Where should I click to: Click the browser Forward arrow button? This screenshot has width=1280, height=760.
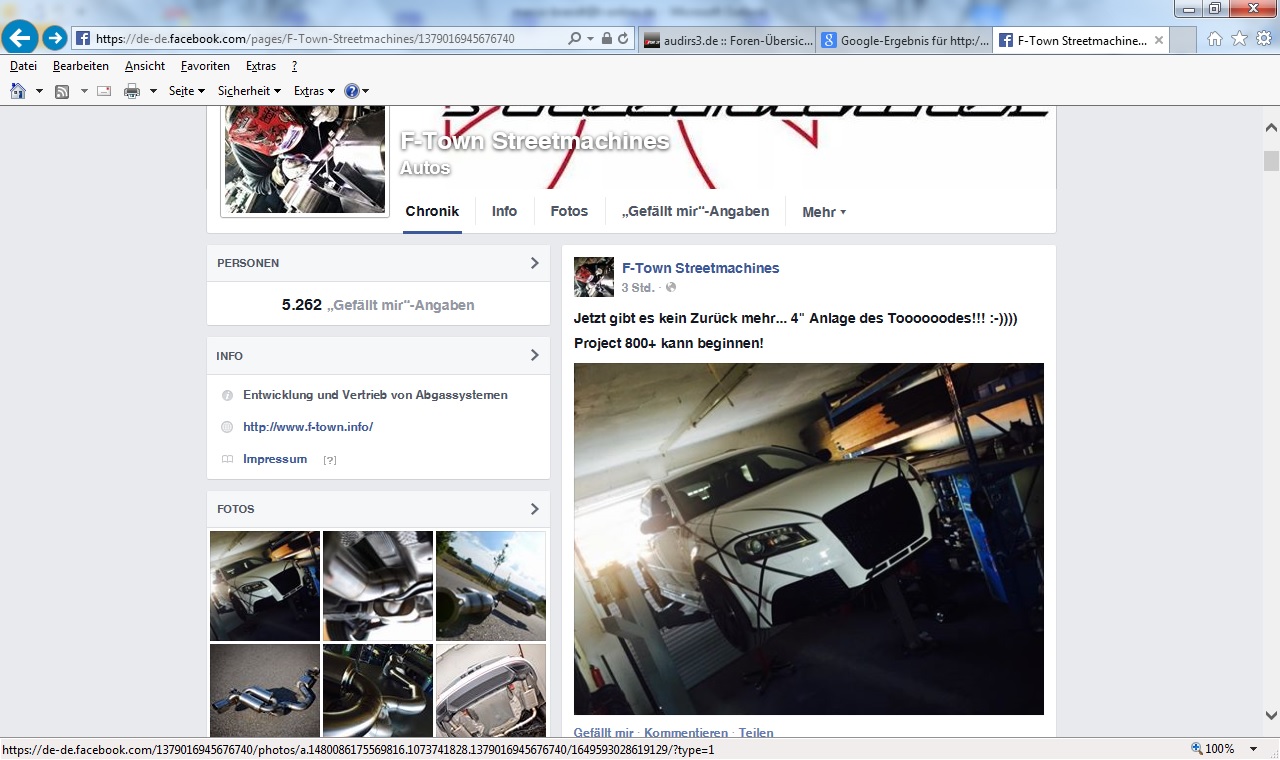[x=54, y=38]
